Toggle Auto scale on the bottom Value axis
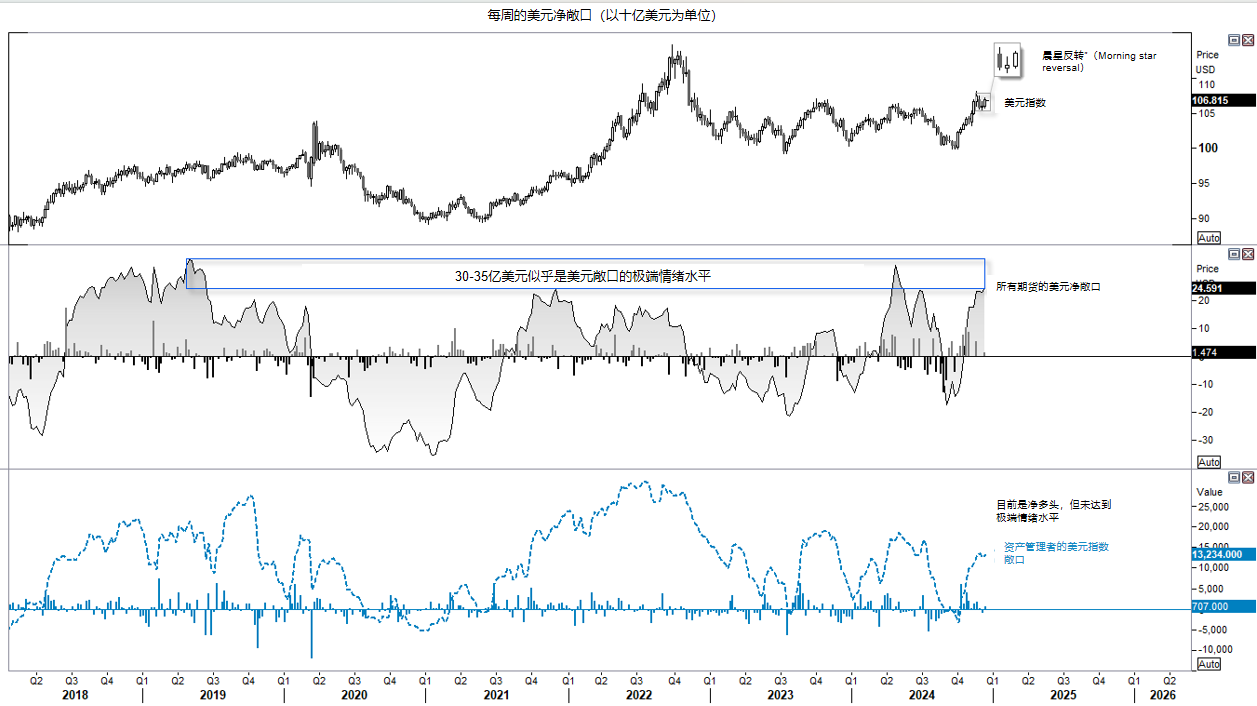The image size is (1257, 706). pos(1208,664)
